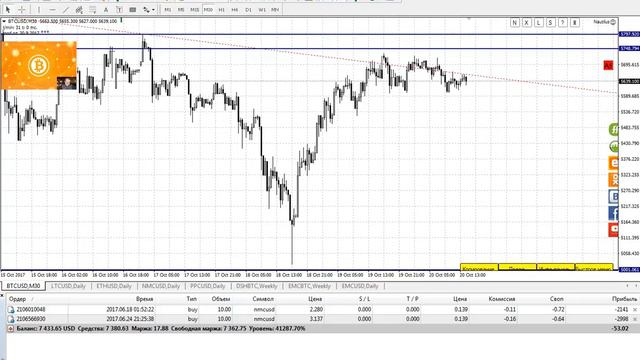The width and height of the screenshot is (640, 360).
Task: Click the Nautilus expert advisor label
Action: pyautogui.click(x=604, y=22)
